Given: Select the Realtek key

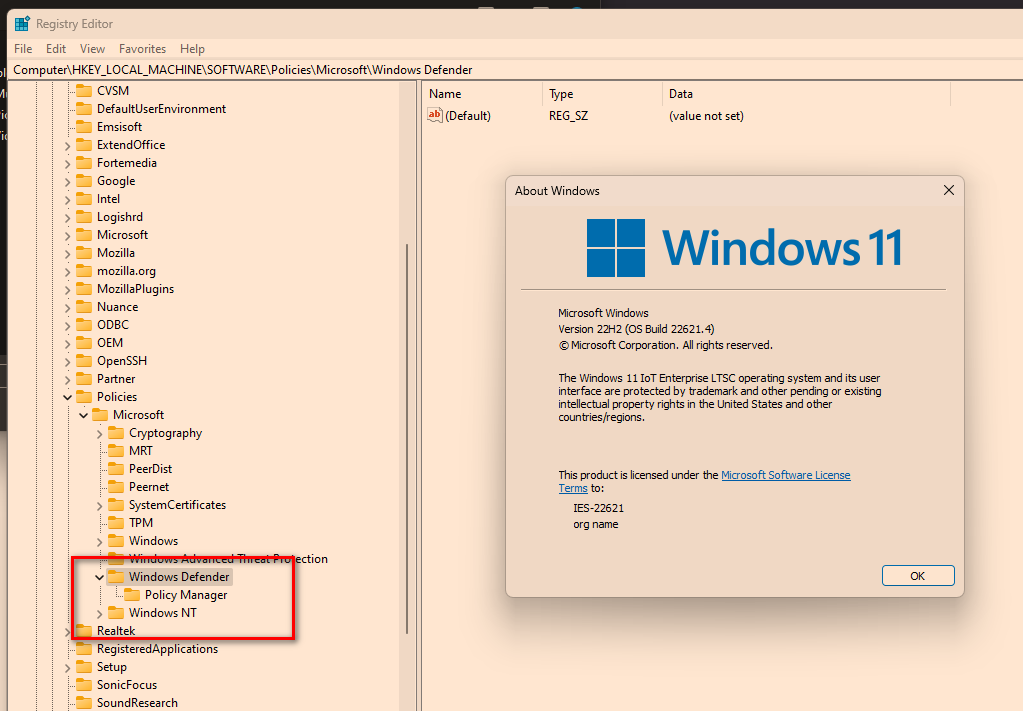Looking at the screenshot, I should click(116, 631).
